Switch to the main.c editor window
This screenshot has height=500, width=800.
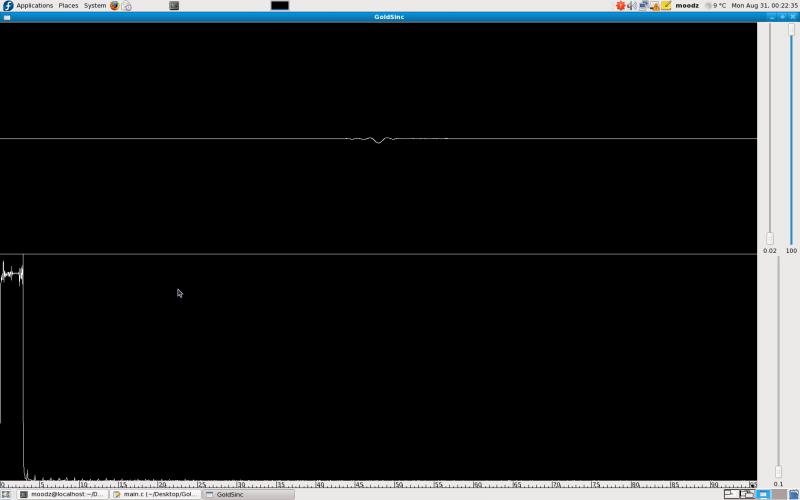[155, 494]
